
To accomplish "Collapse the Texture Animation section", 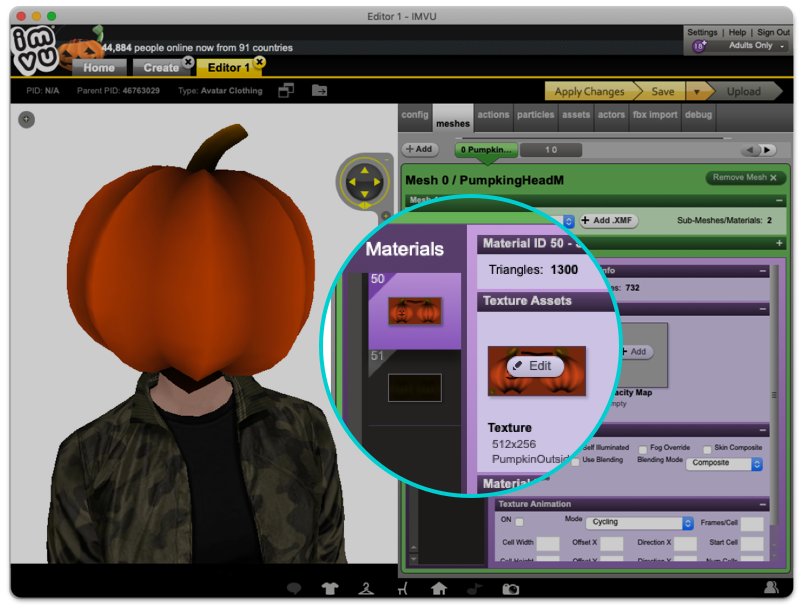I will 763,504.
